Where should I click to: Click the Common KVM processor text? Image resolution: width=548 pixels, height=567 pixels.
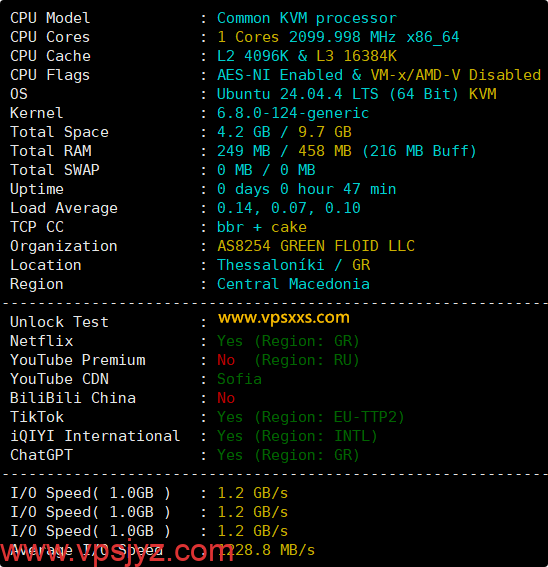(x=307, y=18)
